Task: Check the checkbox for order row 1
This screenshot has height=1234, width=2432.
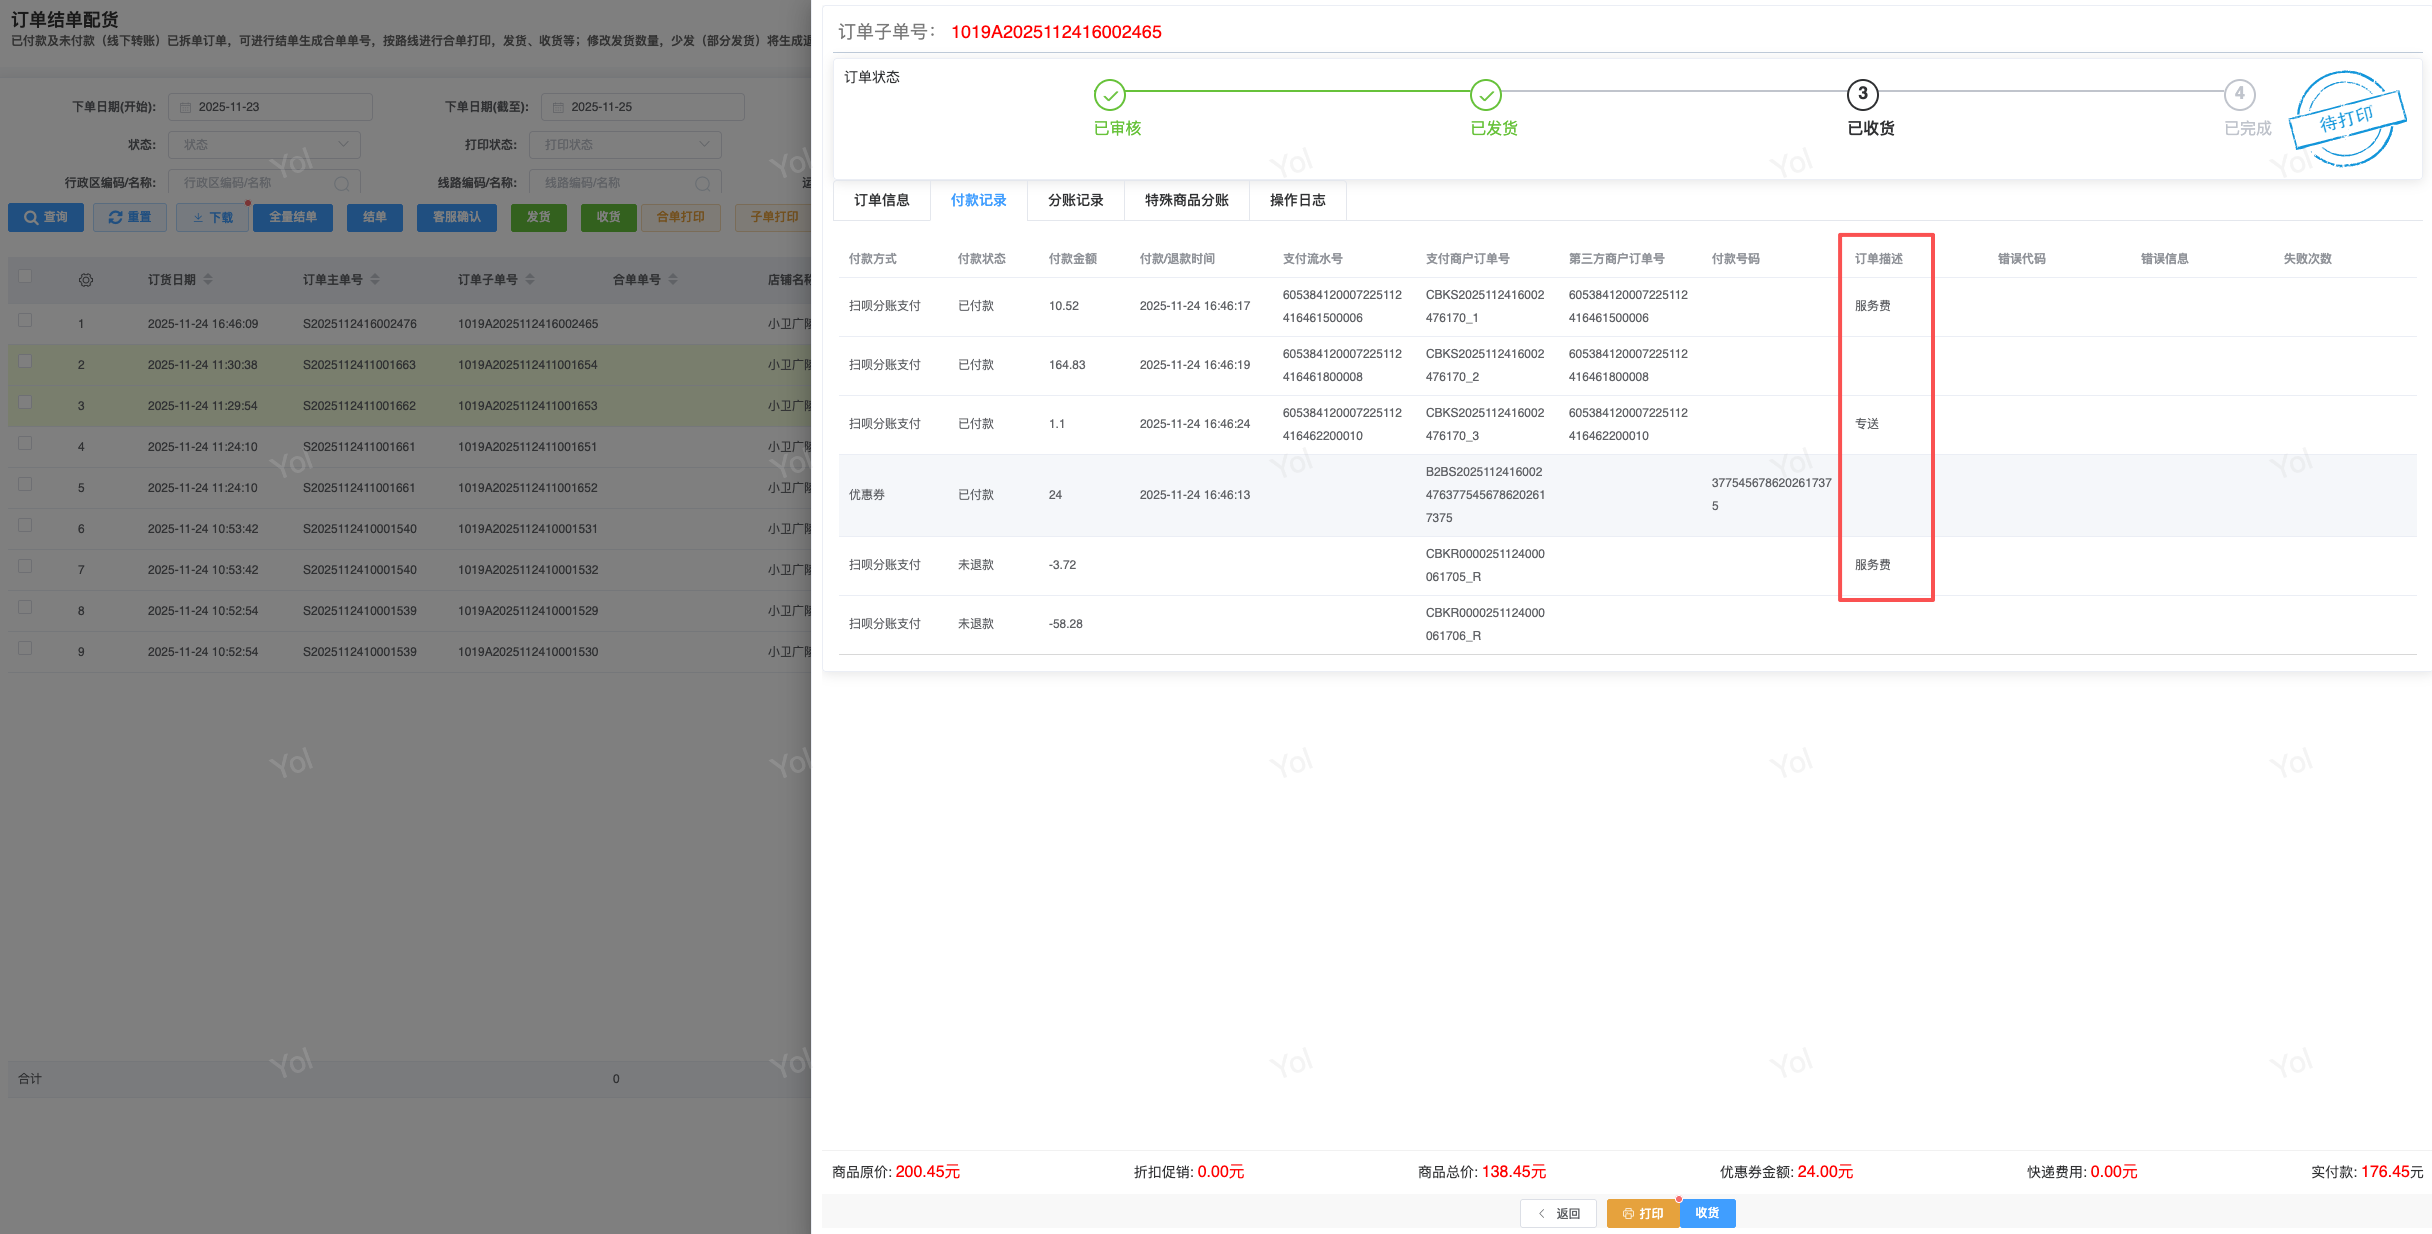Action: [x=25, y=321]
